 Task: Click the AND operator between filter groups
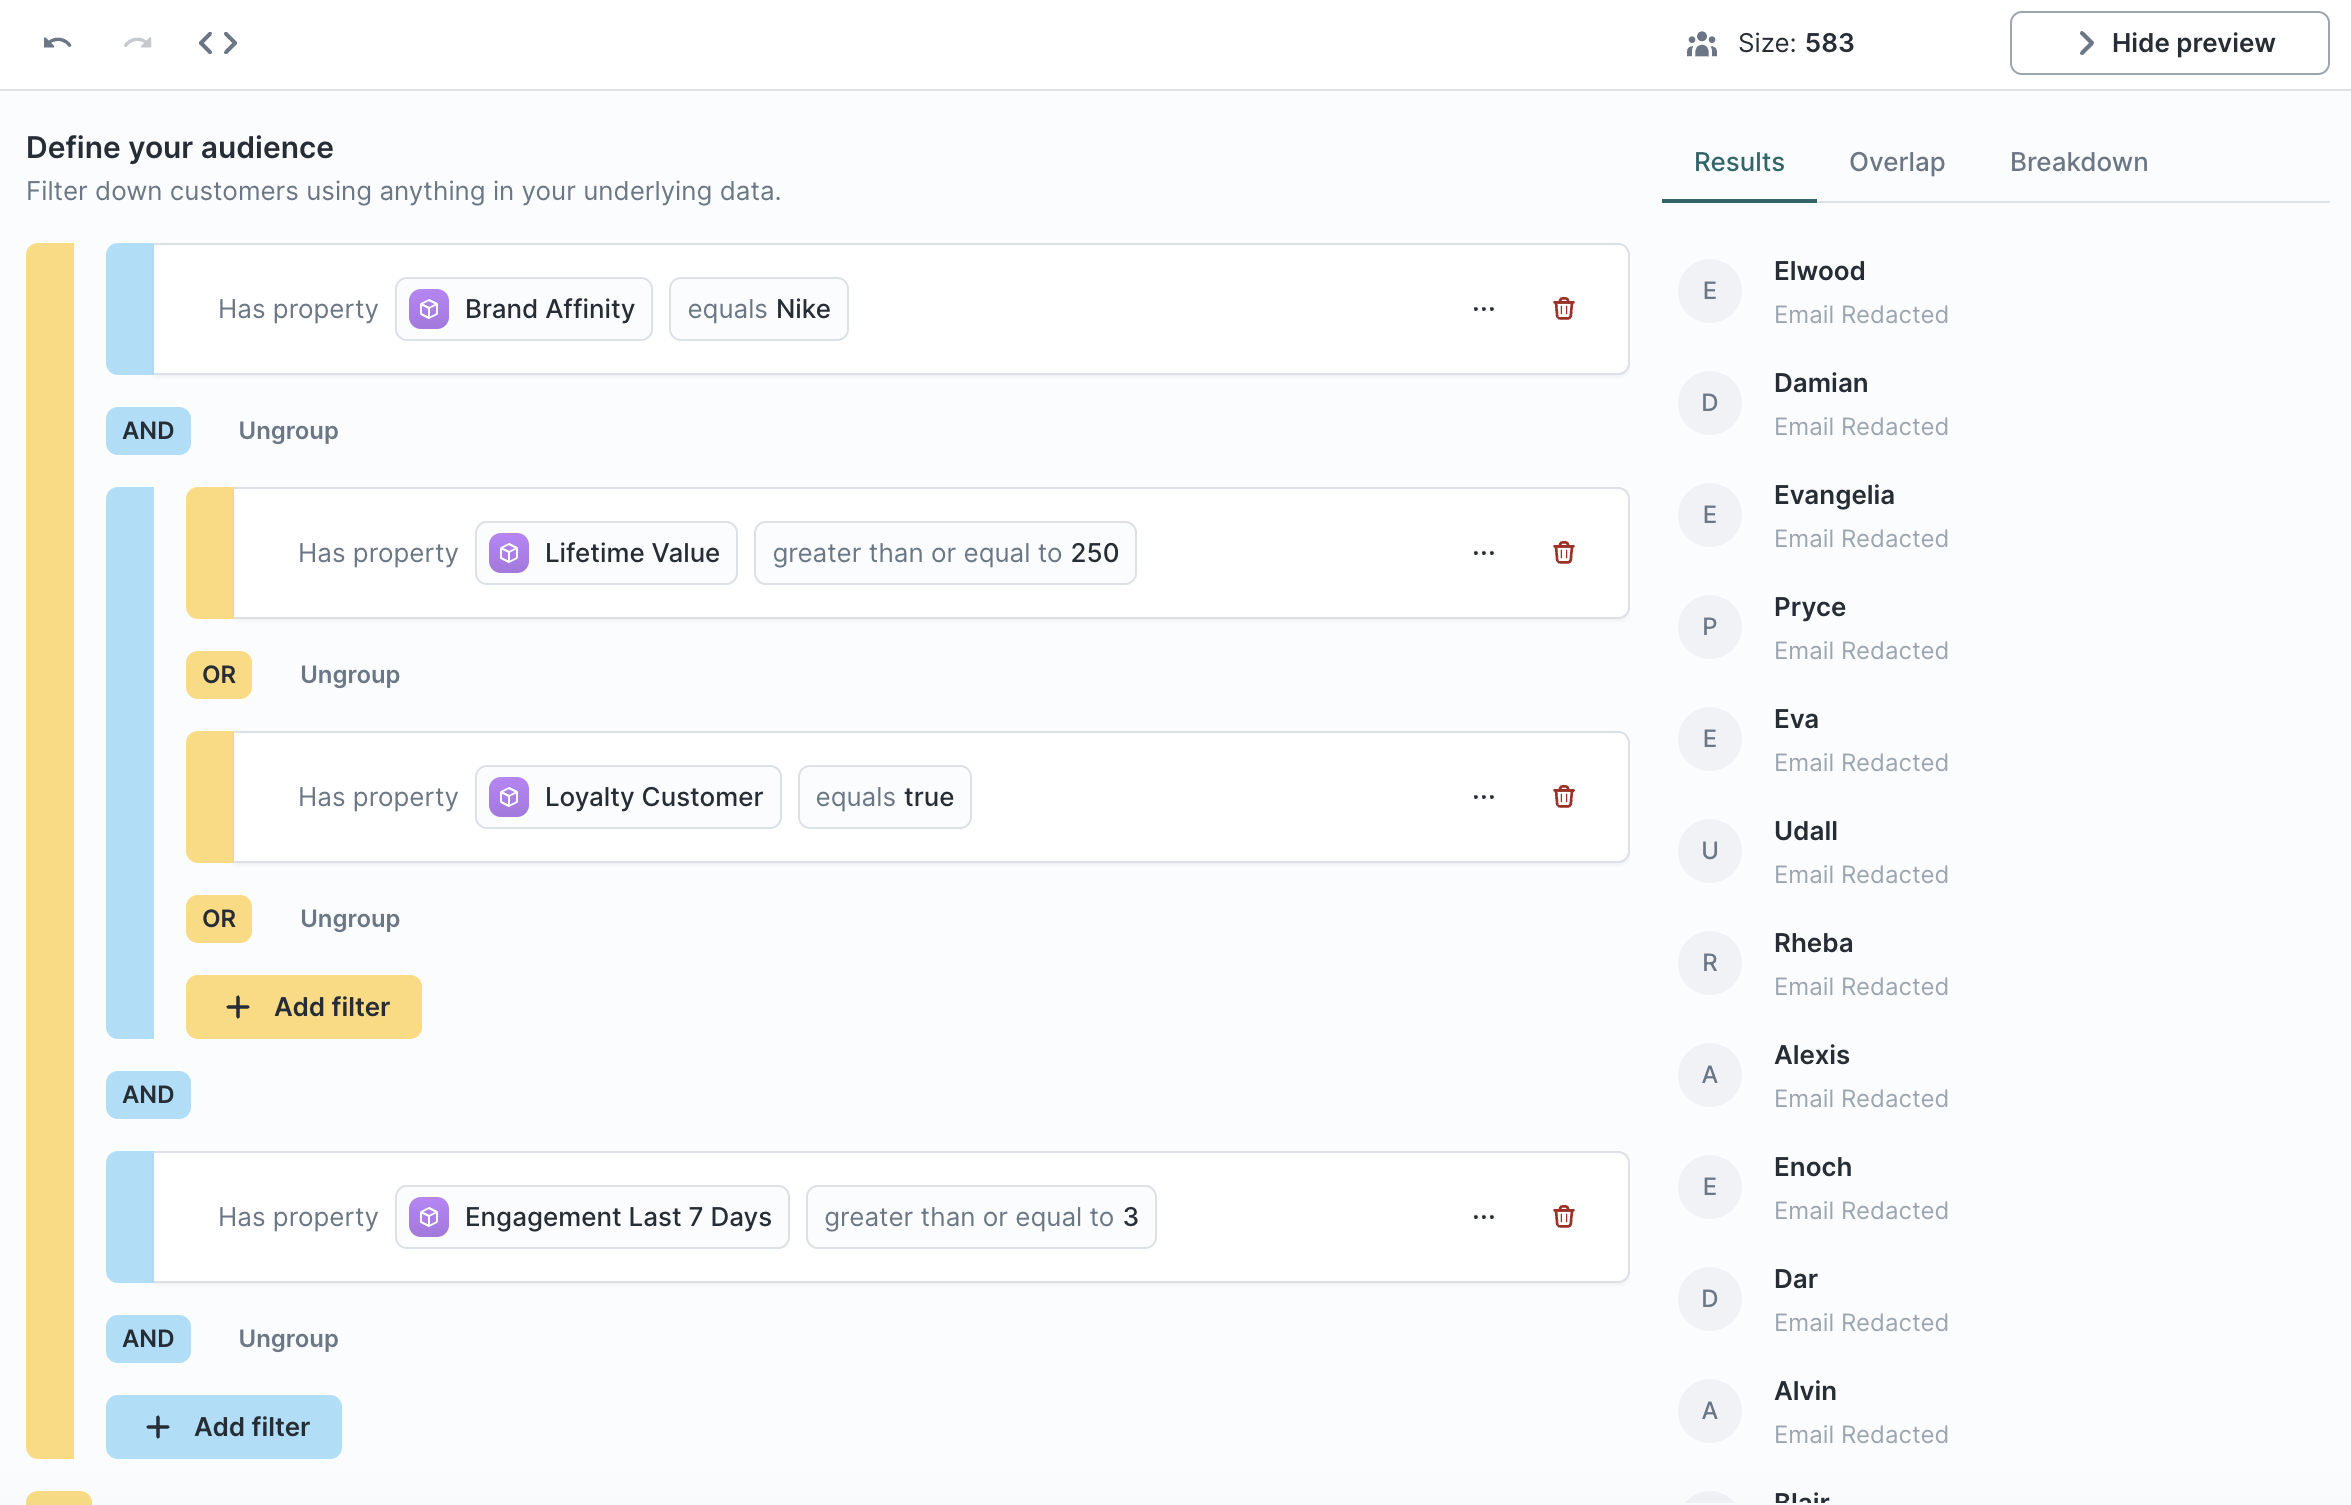pos(147,1094)
